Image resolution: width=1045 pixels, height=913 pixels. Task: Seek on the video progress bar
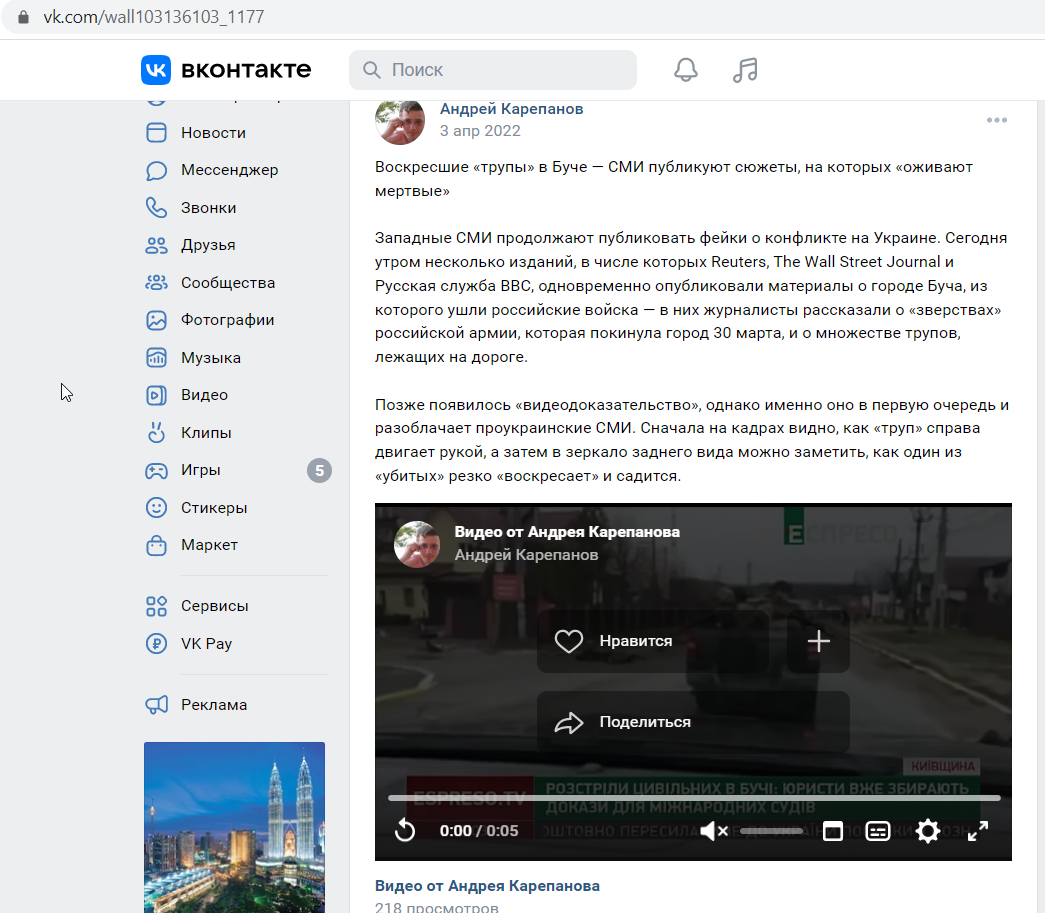[x=694, y=798]
